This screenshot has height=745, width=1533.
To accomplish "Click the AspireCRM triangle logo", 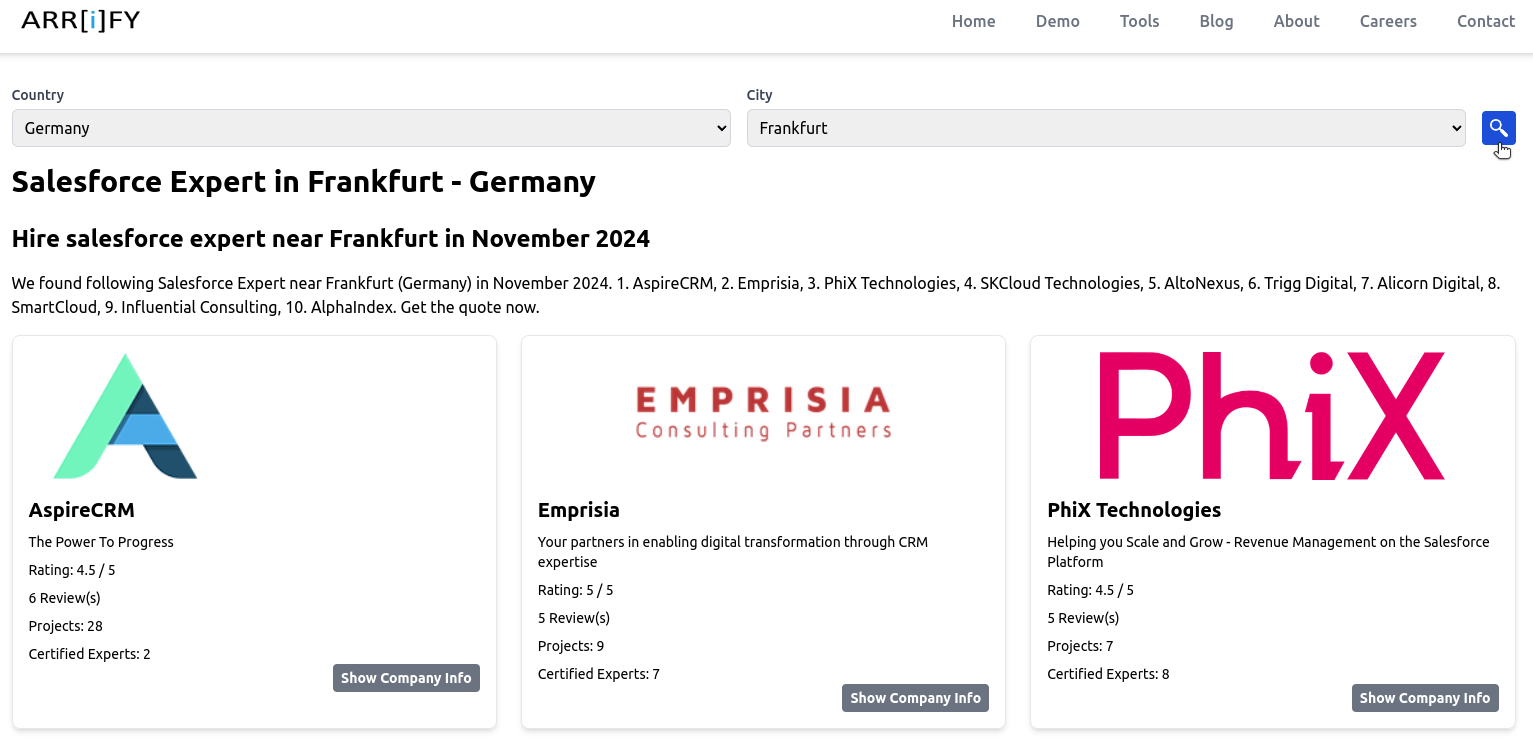I will coord(127,415).
